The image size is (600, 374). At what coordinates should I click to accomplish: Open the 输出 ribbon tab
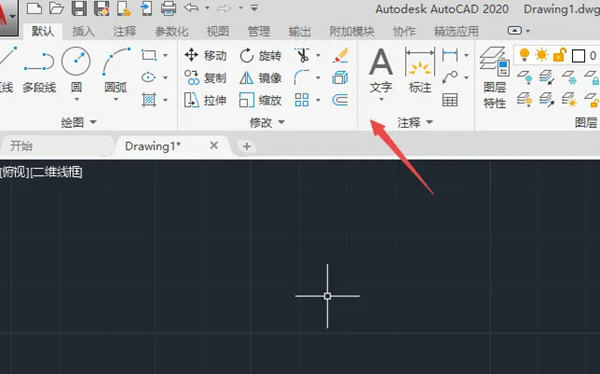click(300, 31)
